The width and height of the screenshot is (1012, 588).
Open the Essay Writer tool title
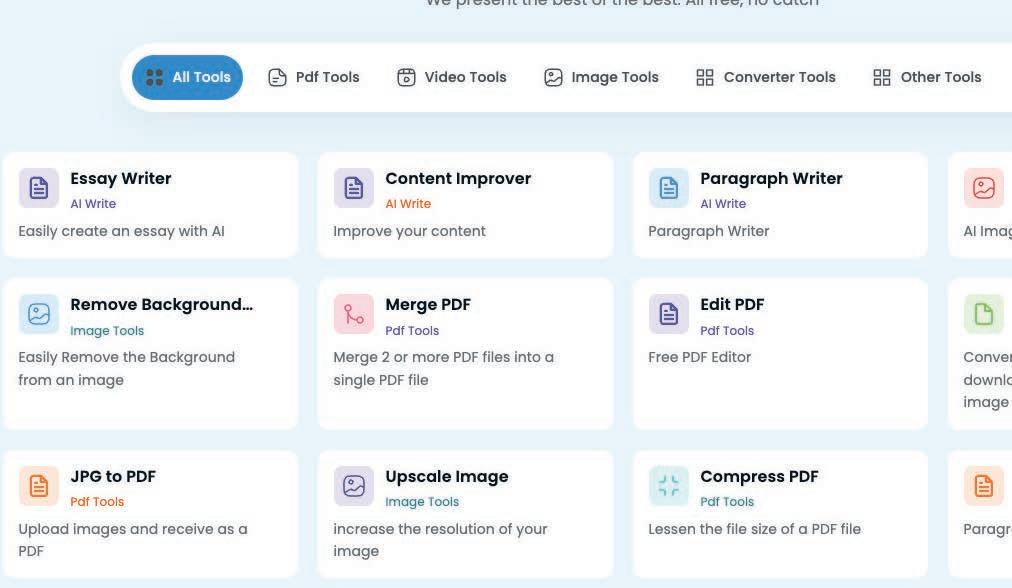[121, 178]
